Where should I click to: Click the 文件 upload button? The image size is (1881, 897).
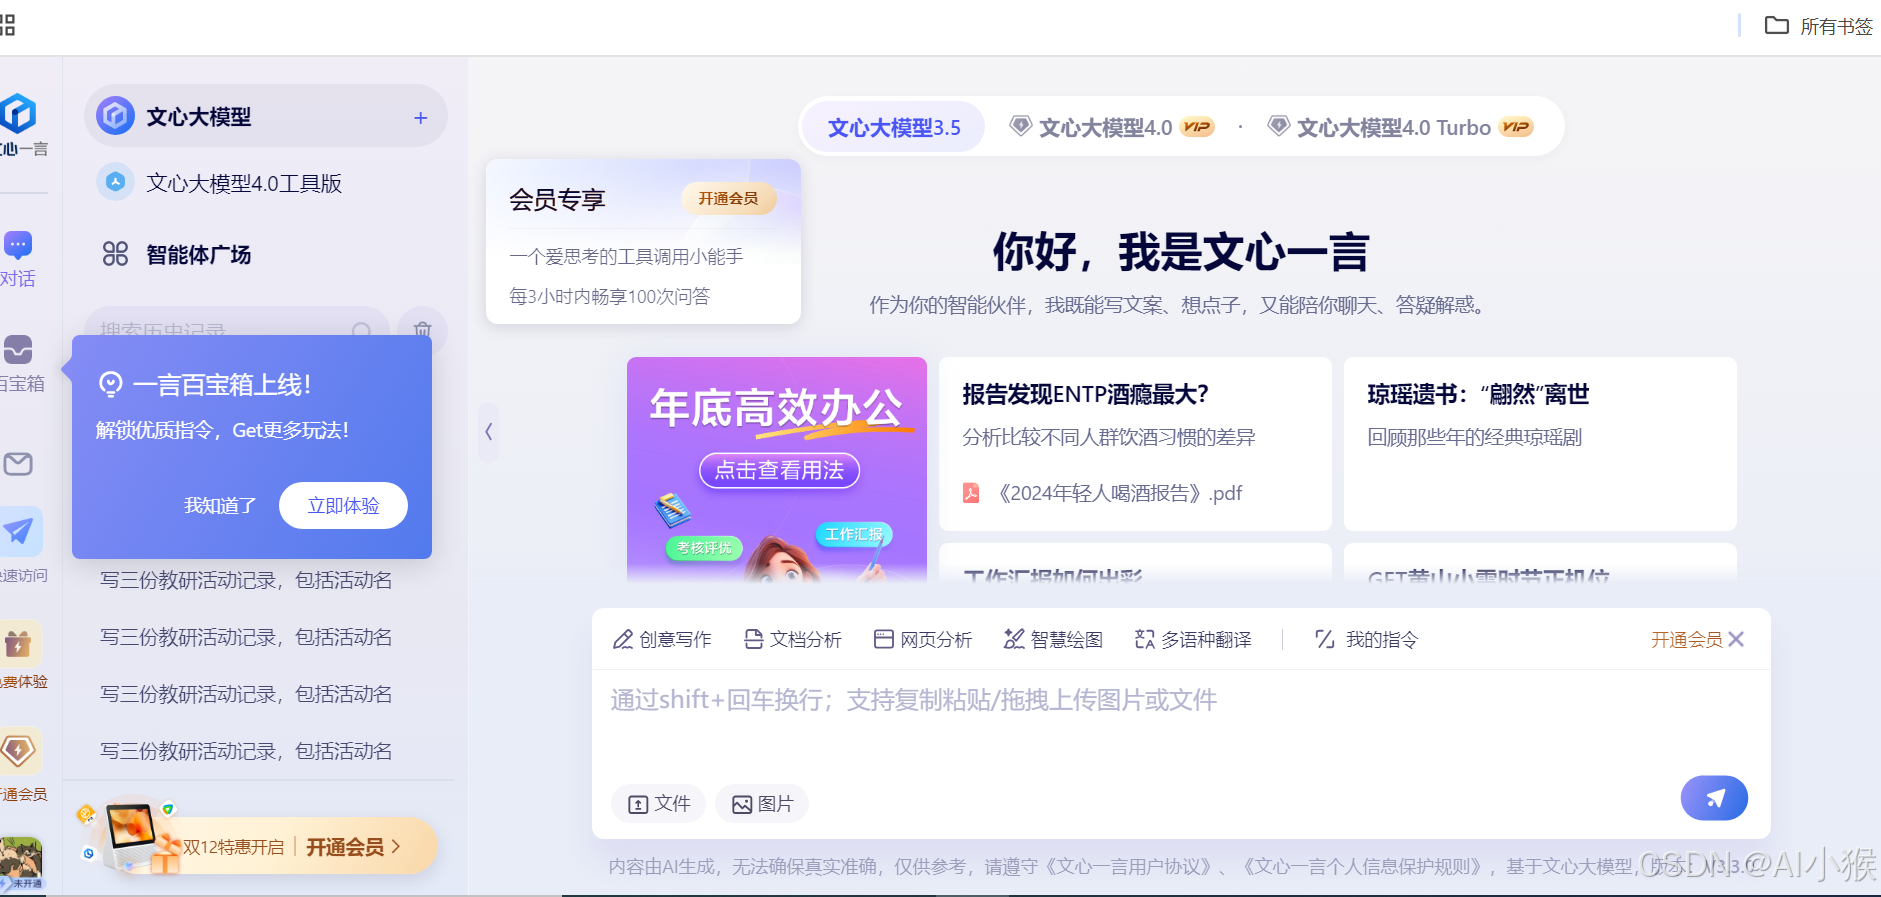click(659, 803)
